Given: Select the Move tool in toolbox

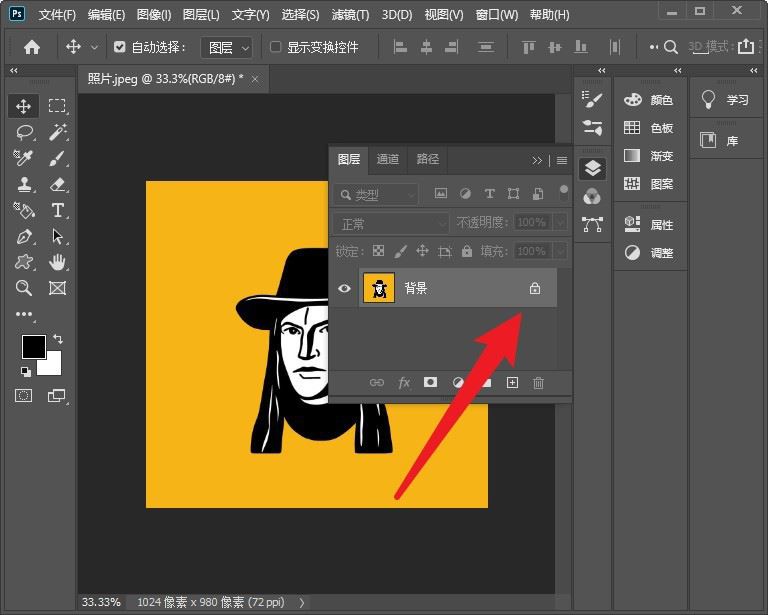Looking at the screenshot, I should (x=24, y=106).
